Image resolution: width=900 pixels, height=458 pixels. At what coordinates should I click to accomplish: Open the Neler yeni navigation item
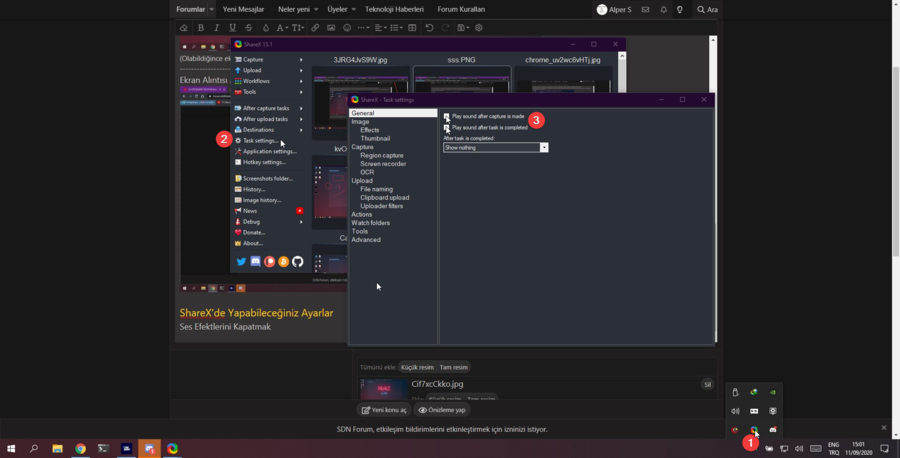point(294,9)
